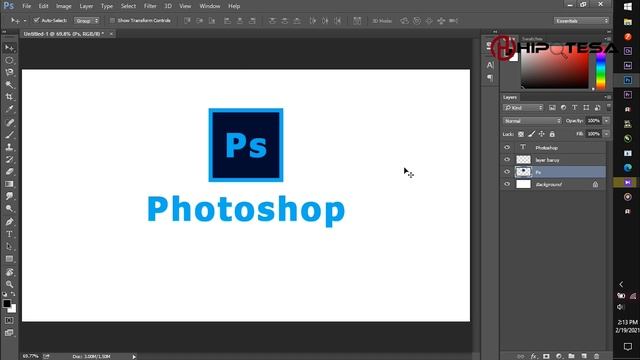Toggle lock position icon
Viewport: 640px width, 360px height.
tap(542, 134)
